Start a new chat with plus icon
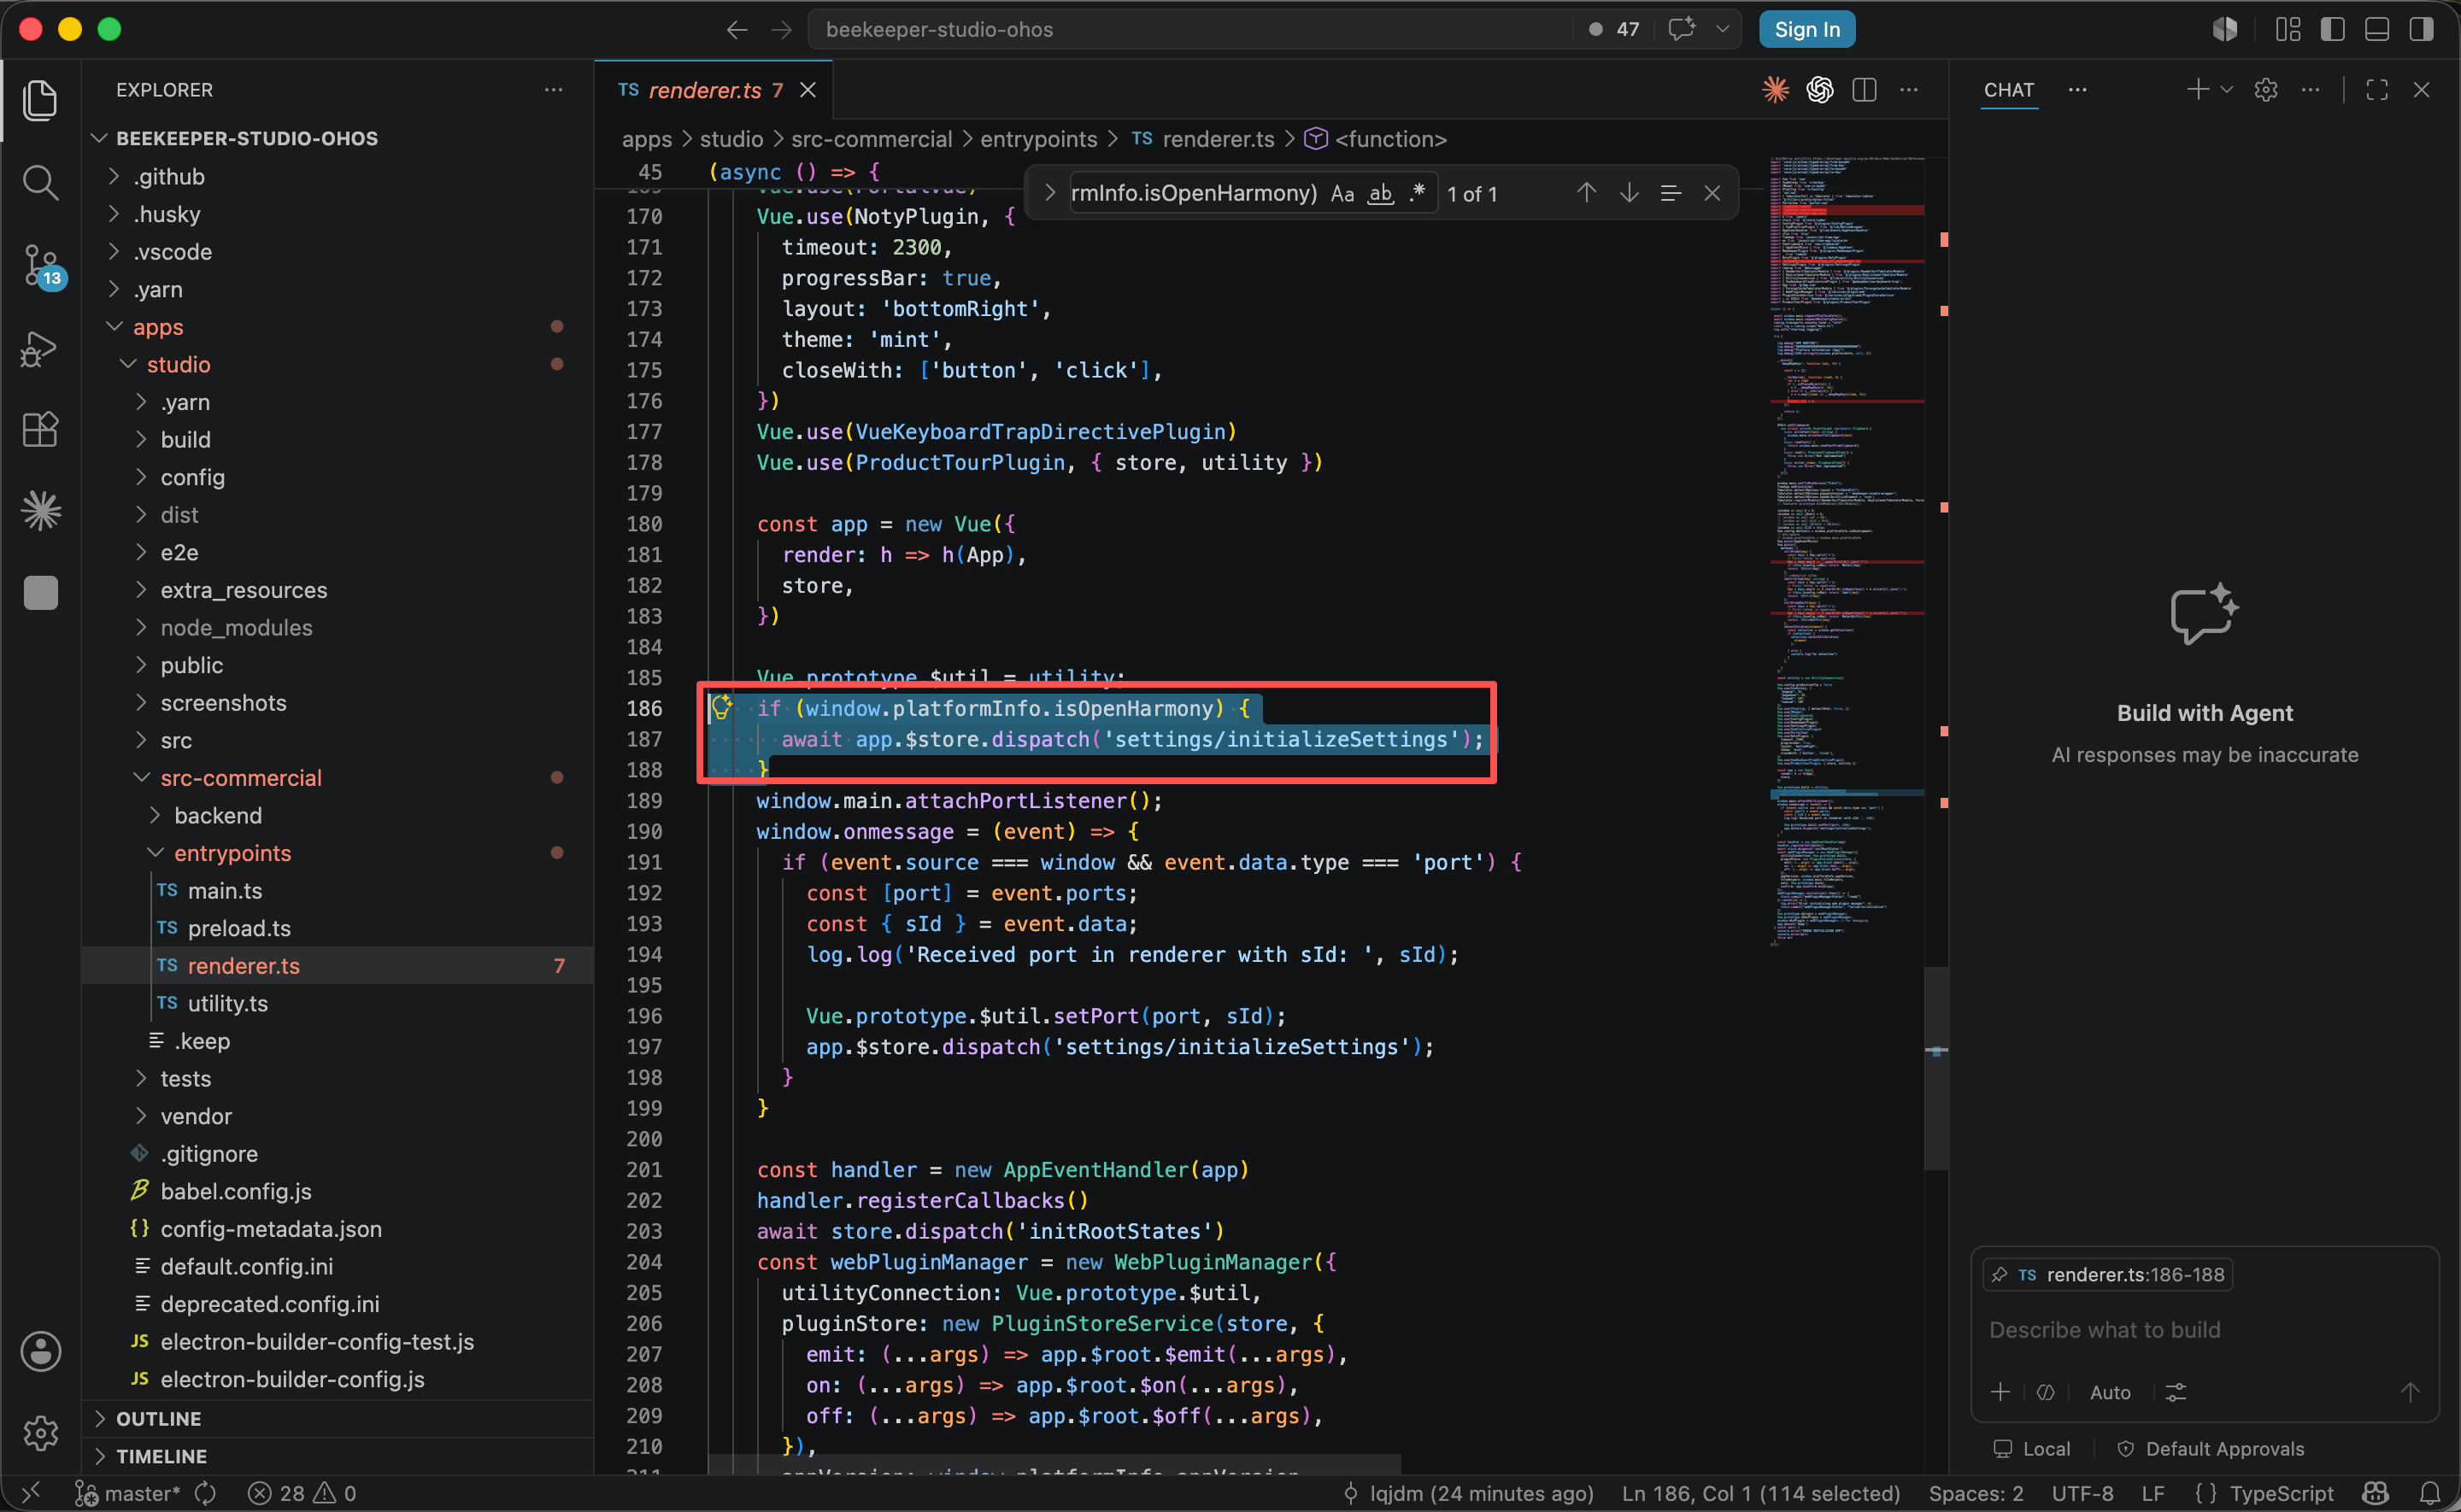This screenshot has height=1512, width=2461. 2197,90
